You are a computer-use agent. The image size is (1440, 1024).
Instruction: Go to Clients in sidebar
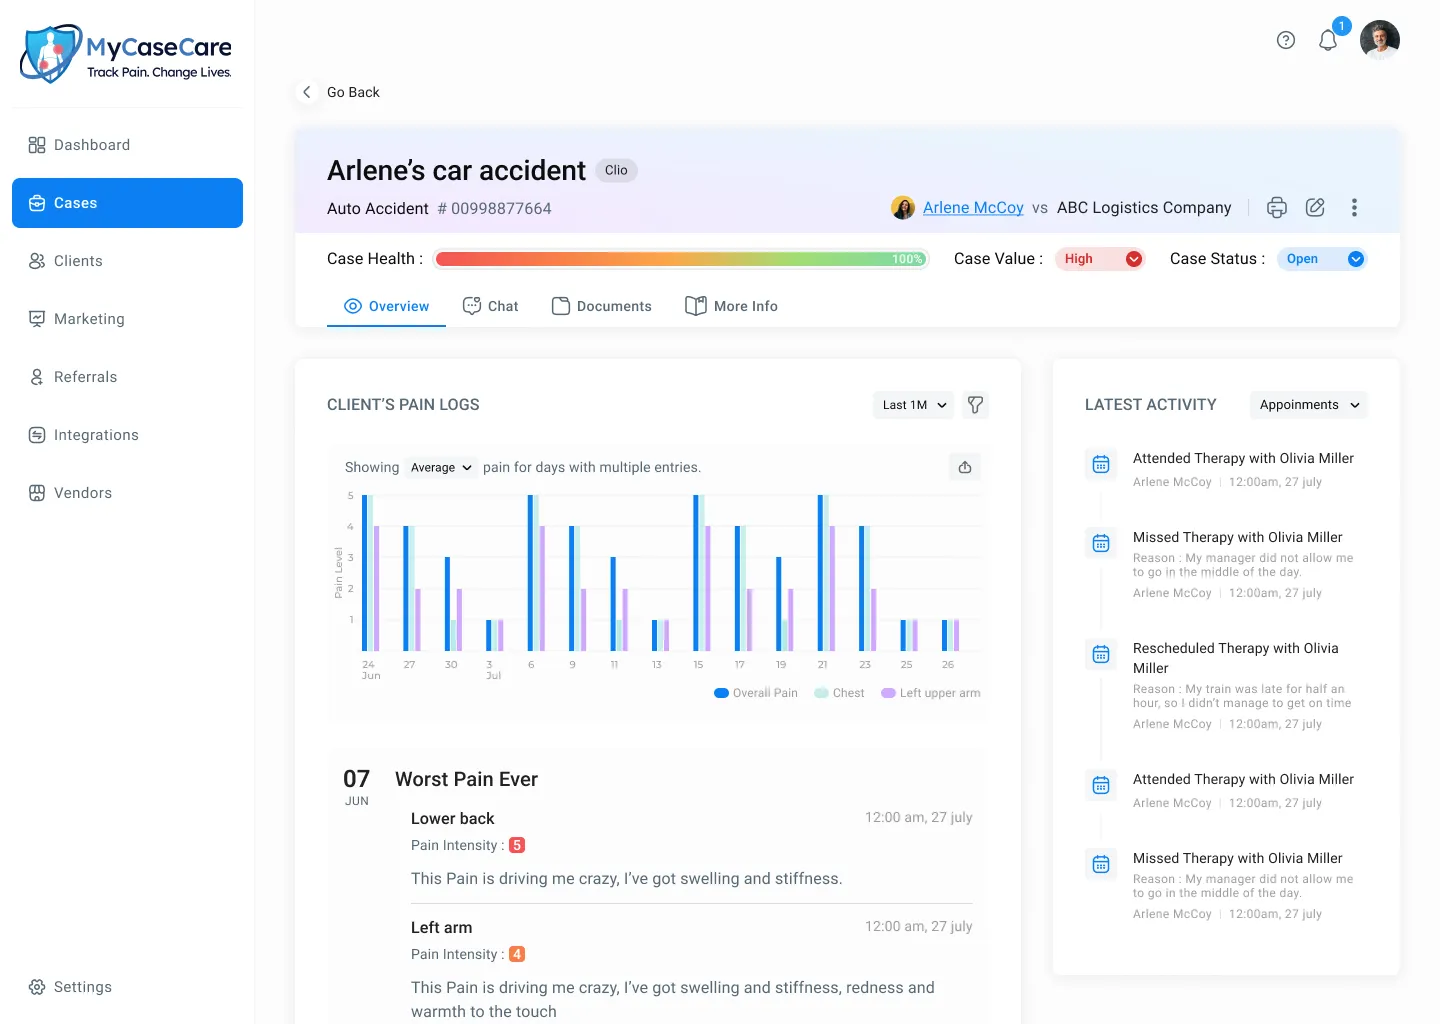[x=127, y=261]
